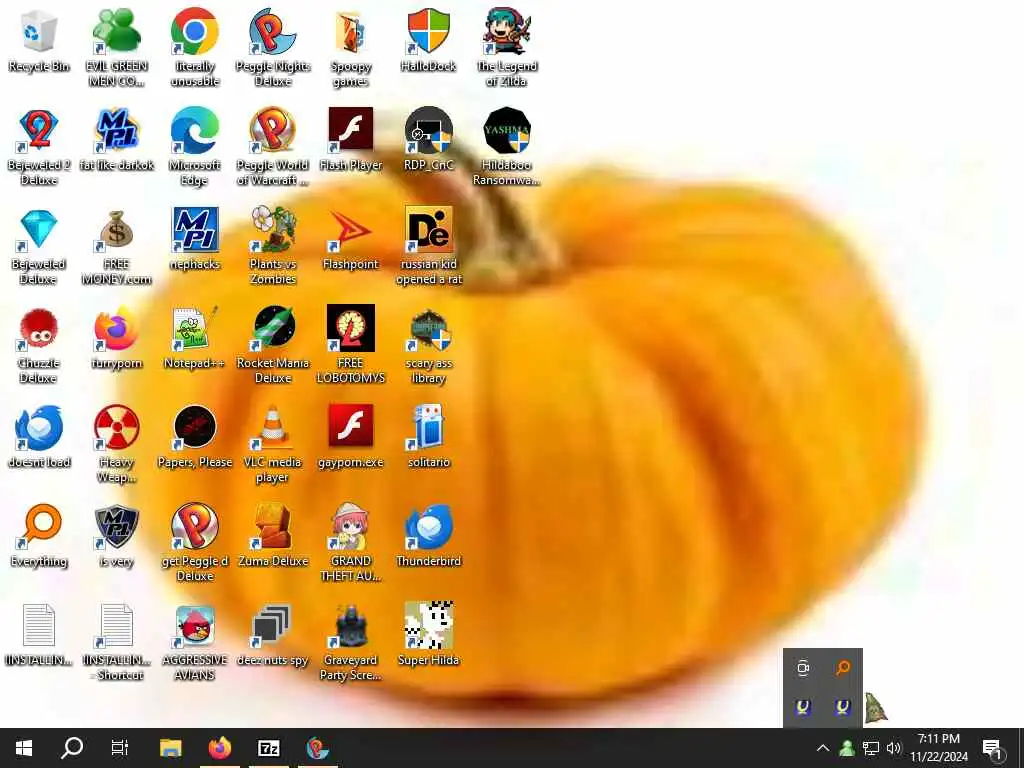Open Bejeweled 2 Deluxe

pyautogui.click(x=39, y=146)
